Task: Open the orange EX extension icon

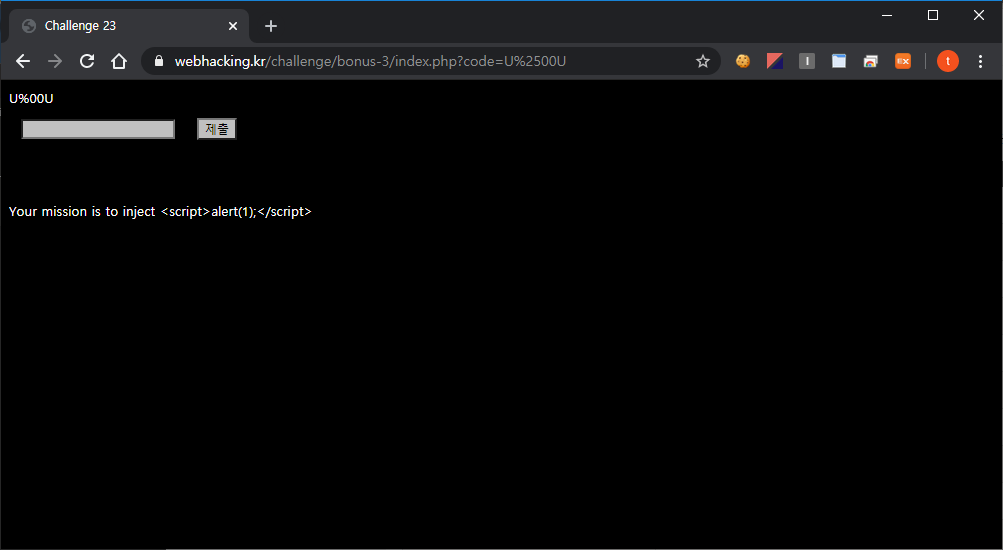Action: coord(903,61)
